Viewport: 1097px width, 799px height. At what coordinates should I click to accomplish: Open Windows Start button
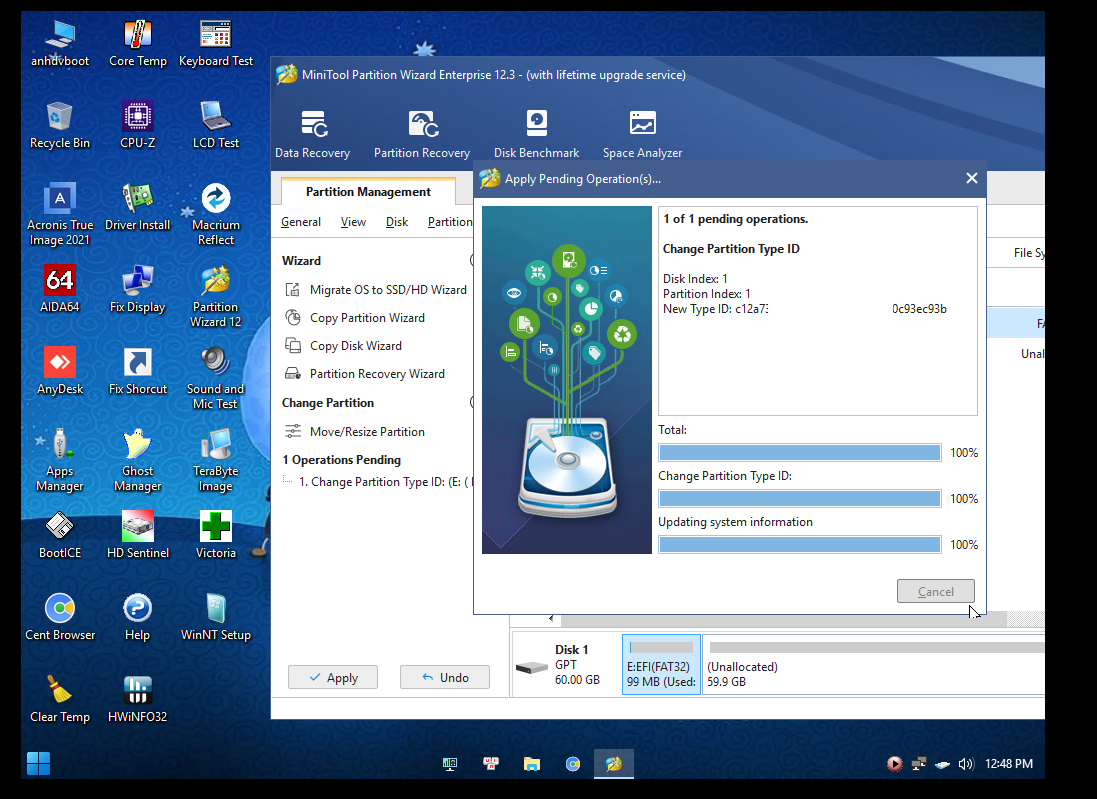[x=38, y=763]
